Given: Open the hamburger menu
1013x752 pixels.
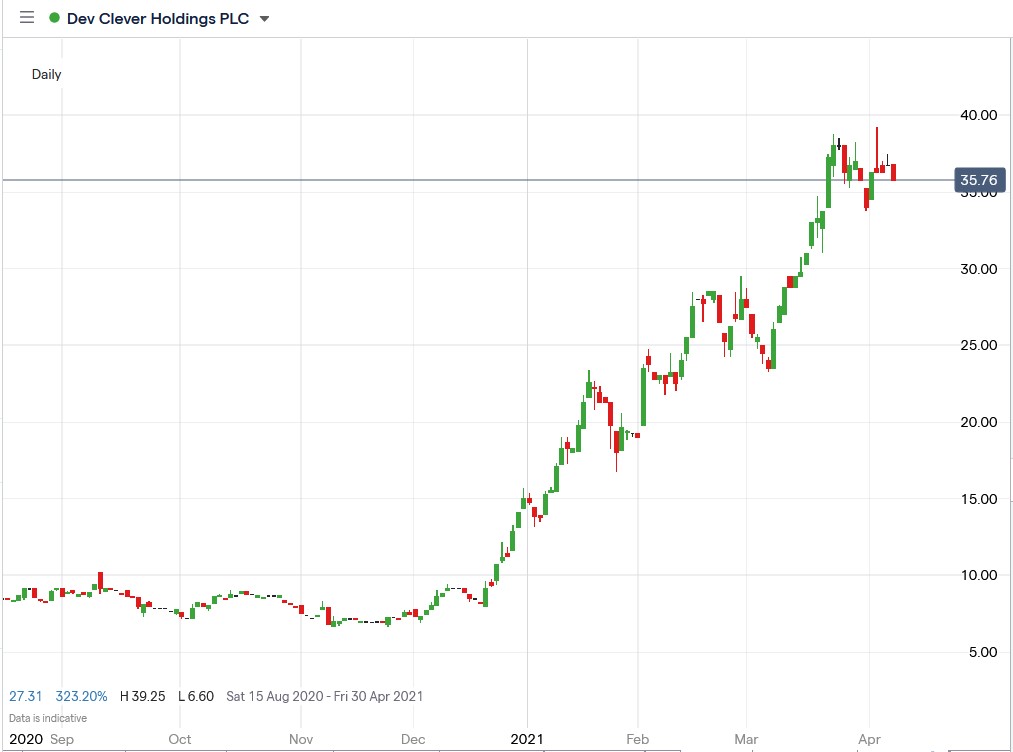Looking at the screenshot, I should (25, 18).
